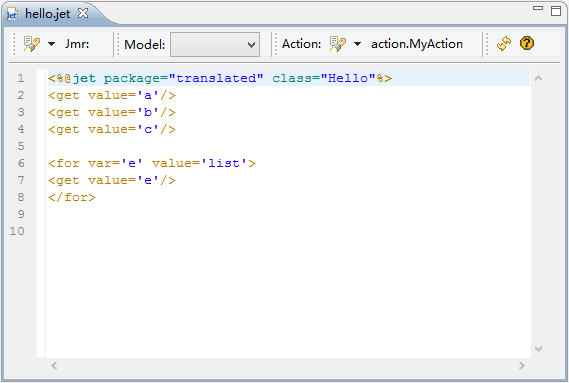Click the horizontal scrollbar right arrow

click(x=521, y=365)
